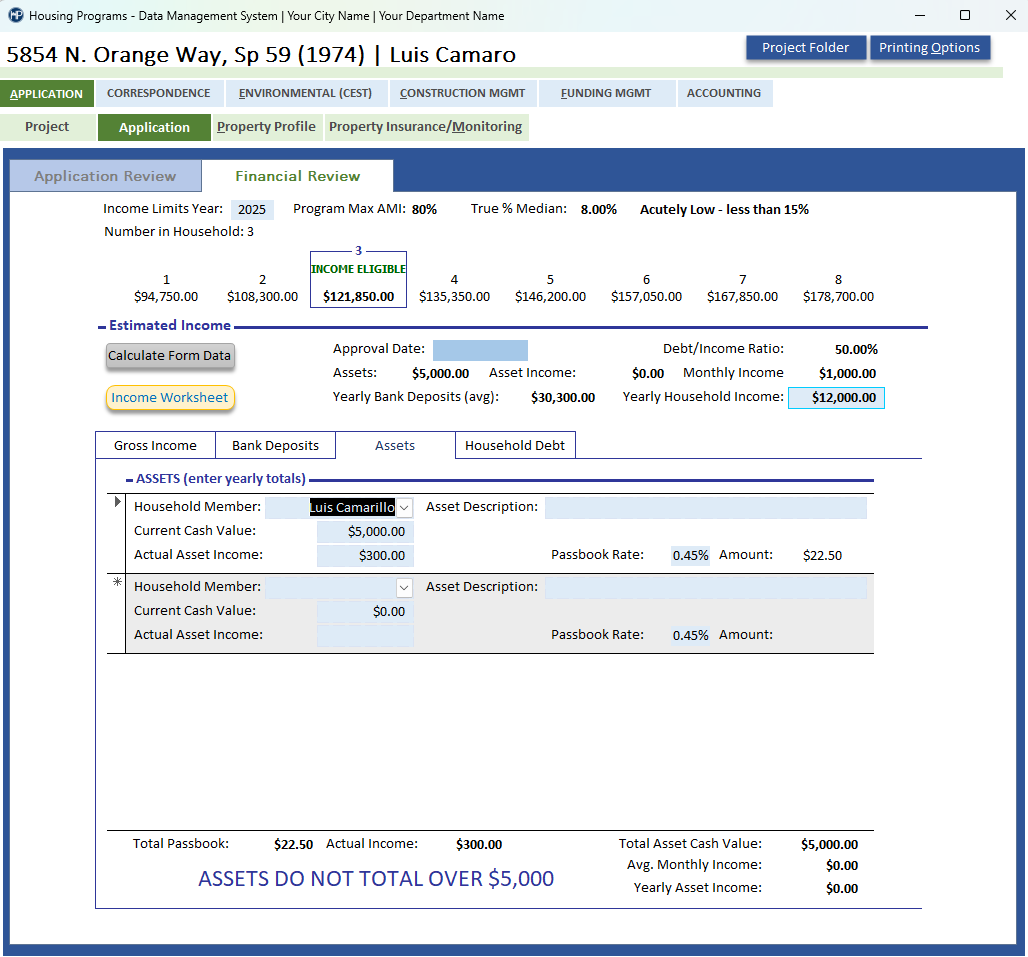
Task: Click new row Current Cash Value $0.00 field
Action: click(365, 612)
